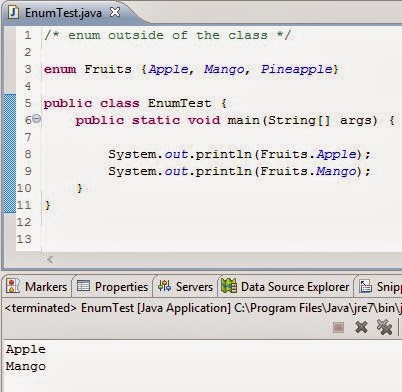This screenshot has height=392, width=402.
Task: Click 'Pineapple' in the enum declaration
Action: [x=297, y=69]
